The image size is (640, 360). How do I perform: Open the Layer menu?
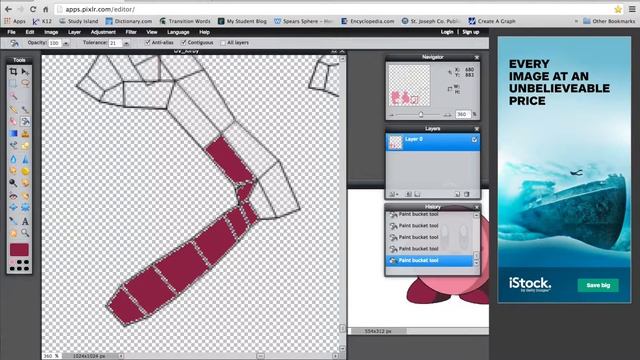click(74, 32)
